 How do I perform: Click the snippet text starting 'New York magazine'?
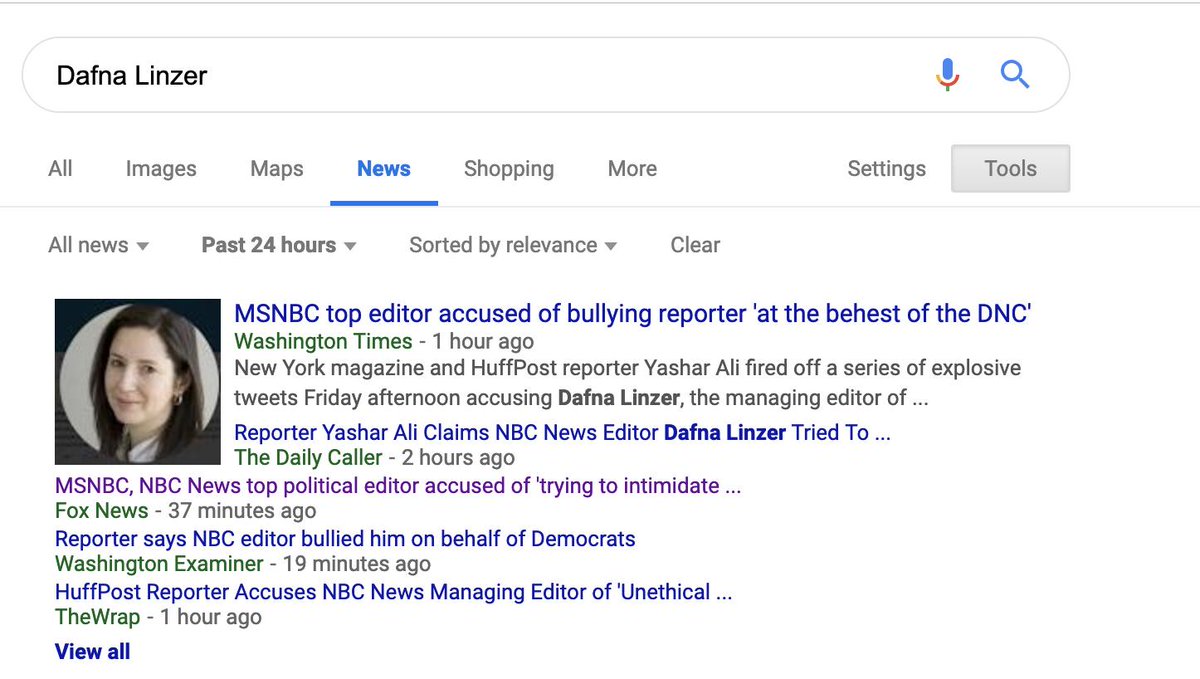coord(628,383)
